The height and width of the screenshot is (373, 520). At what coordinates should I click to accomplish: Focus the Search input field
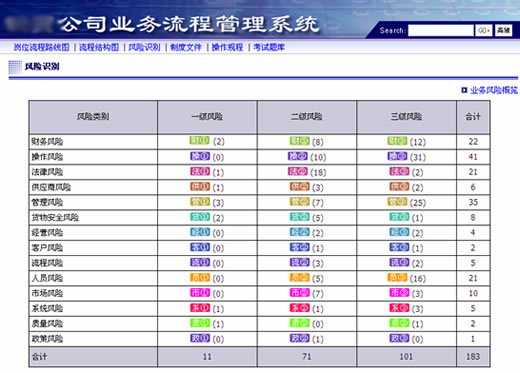click(441, 30)
